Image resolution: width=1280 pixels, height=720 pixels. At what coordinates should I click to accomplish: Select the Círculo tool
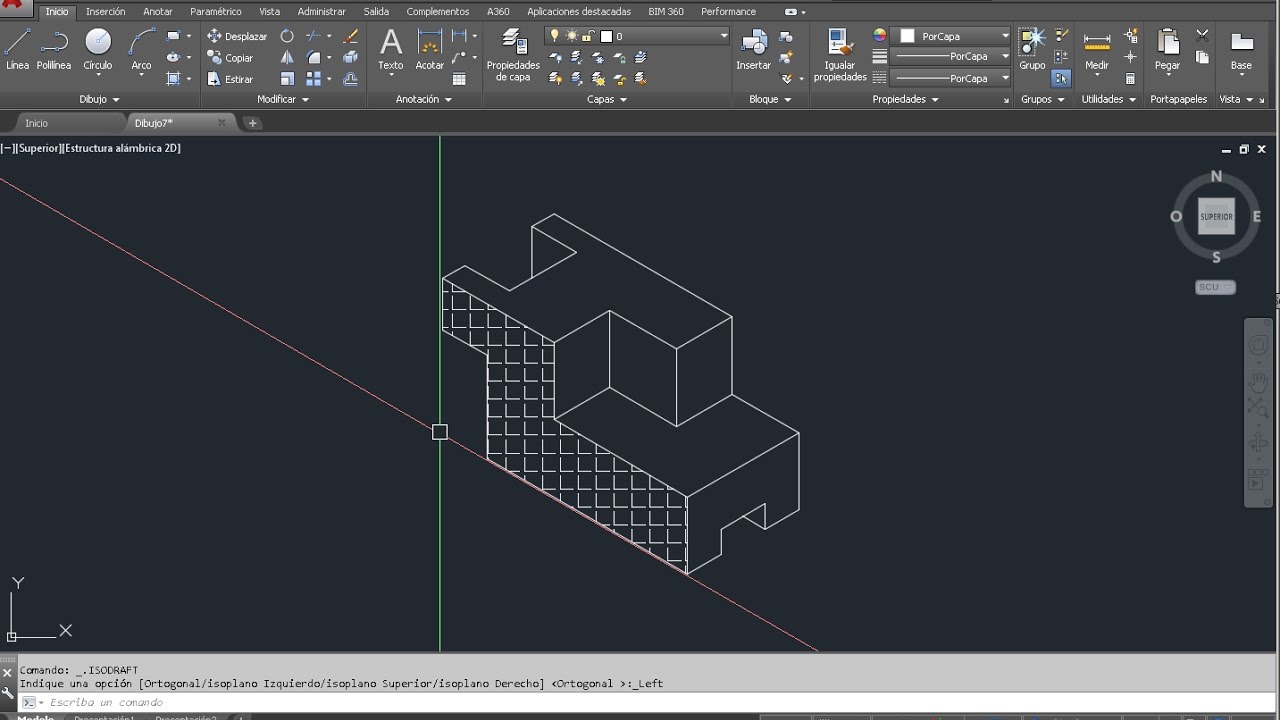coord(98,50)
